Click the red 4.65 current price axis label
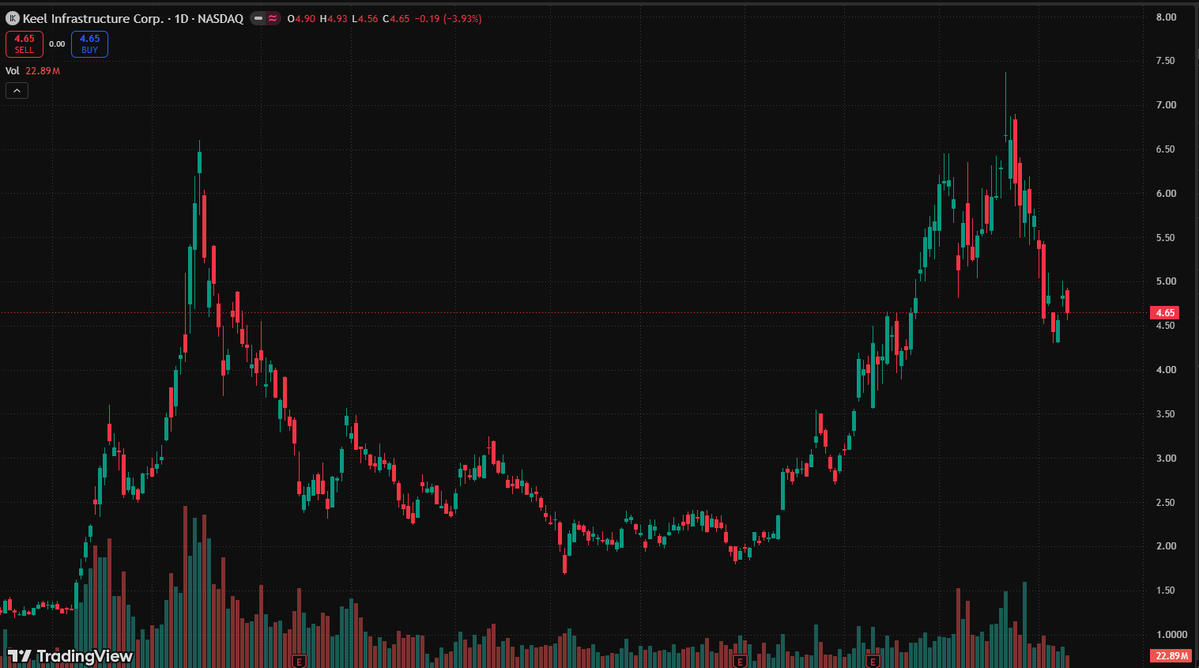Viewport: 1199px width, 668px height. point(1165,313)
